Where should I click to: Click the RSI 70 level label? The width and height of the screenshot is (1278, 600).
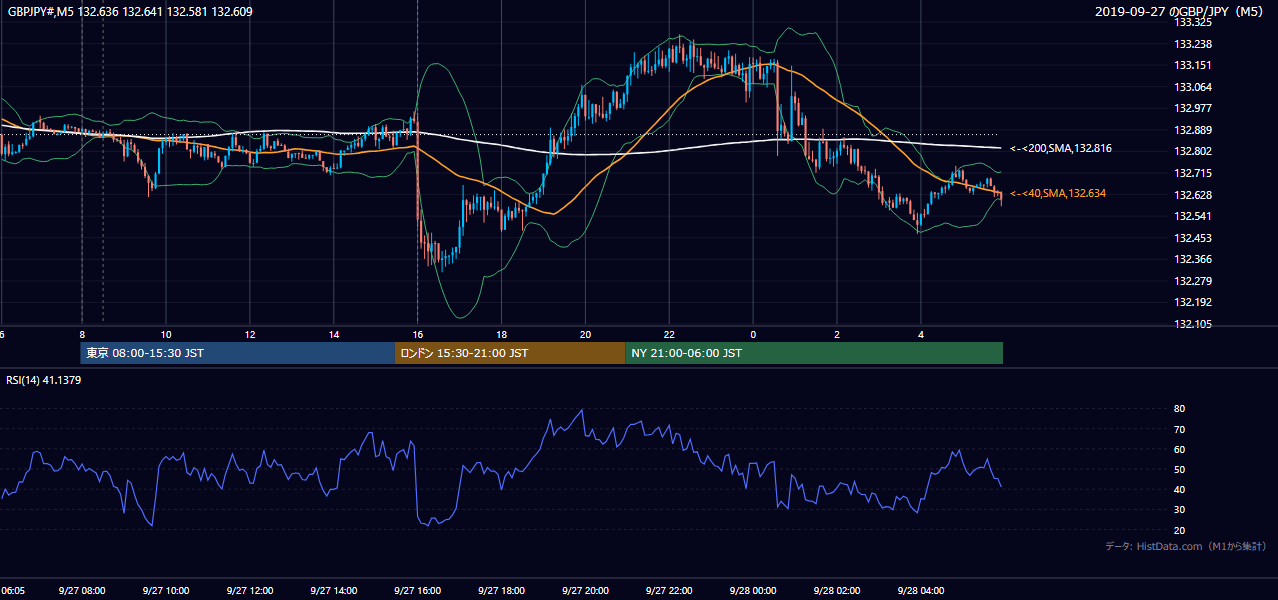tap(1179, 429)
